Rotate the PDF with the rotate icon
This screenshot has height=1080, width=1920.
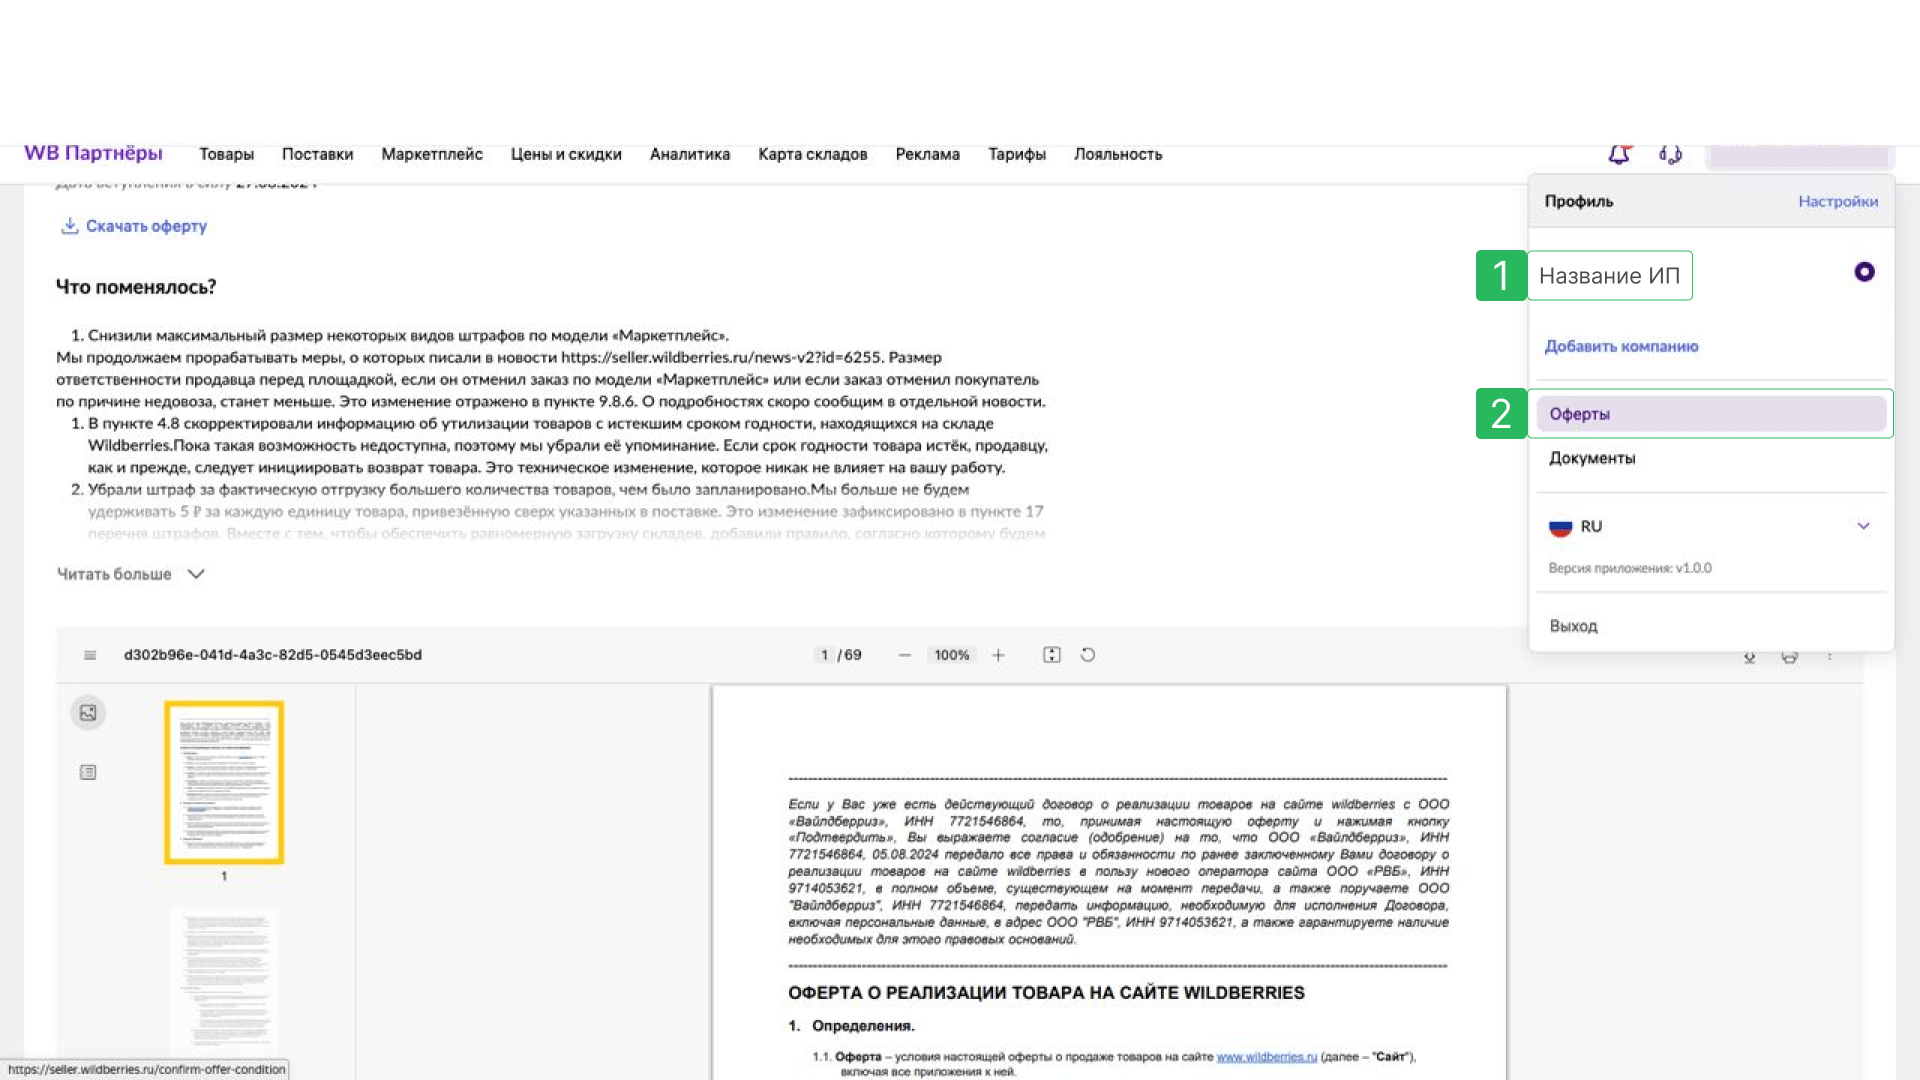coord(1088,655)
